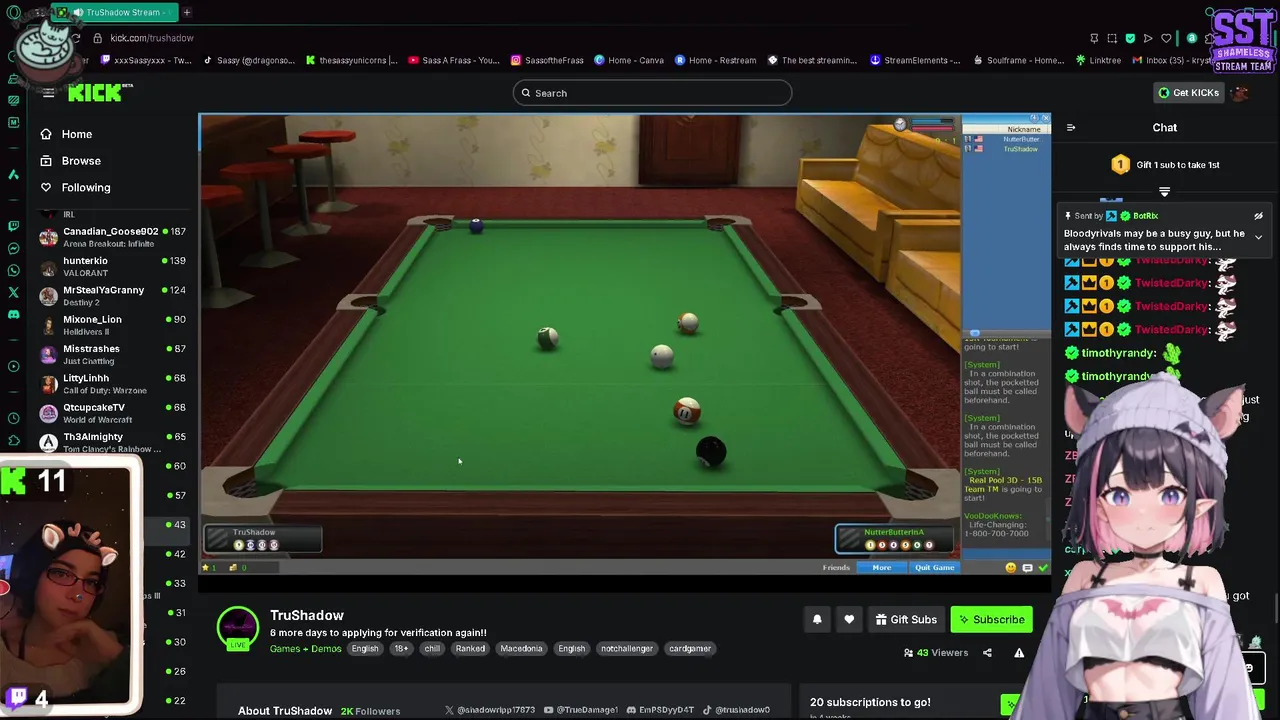Open the xxxSassyxxx Twitch bookmark
The image size is (1280, 720).
click(145, 60)
